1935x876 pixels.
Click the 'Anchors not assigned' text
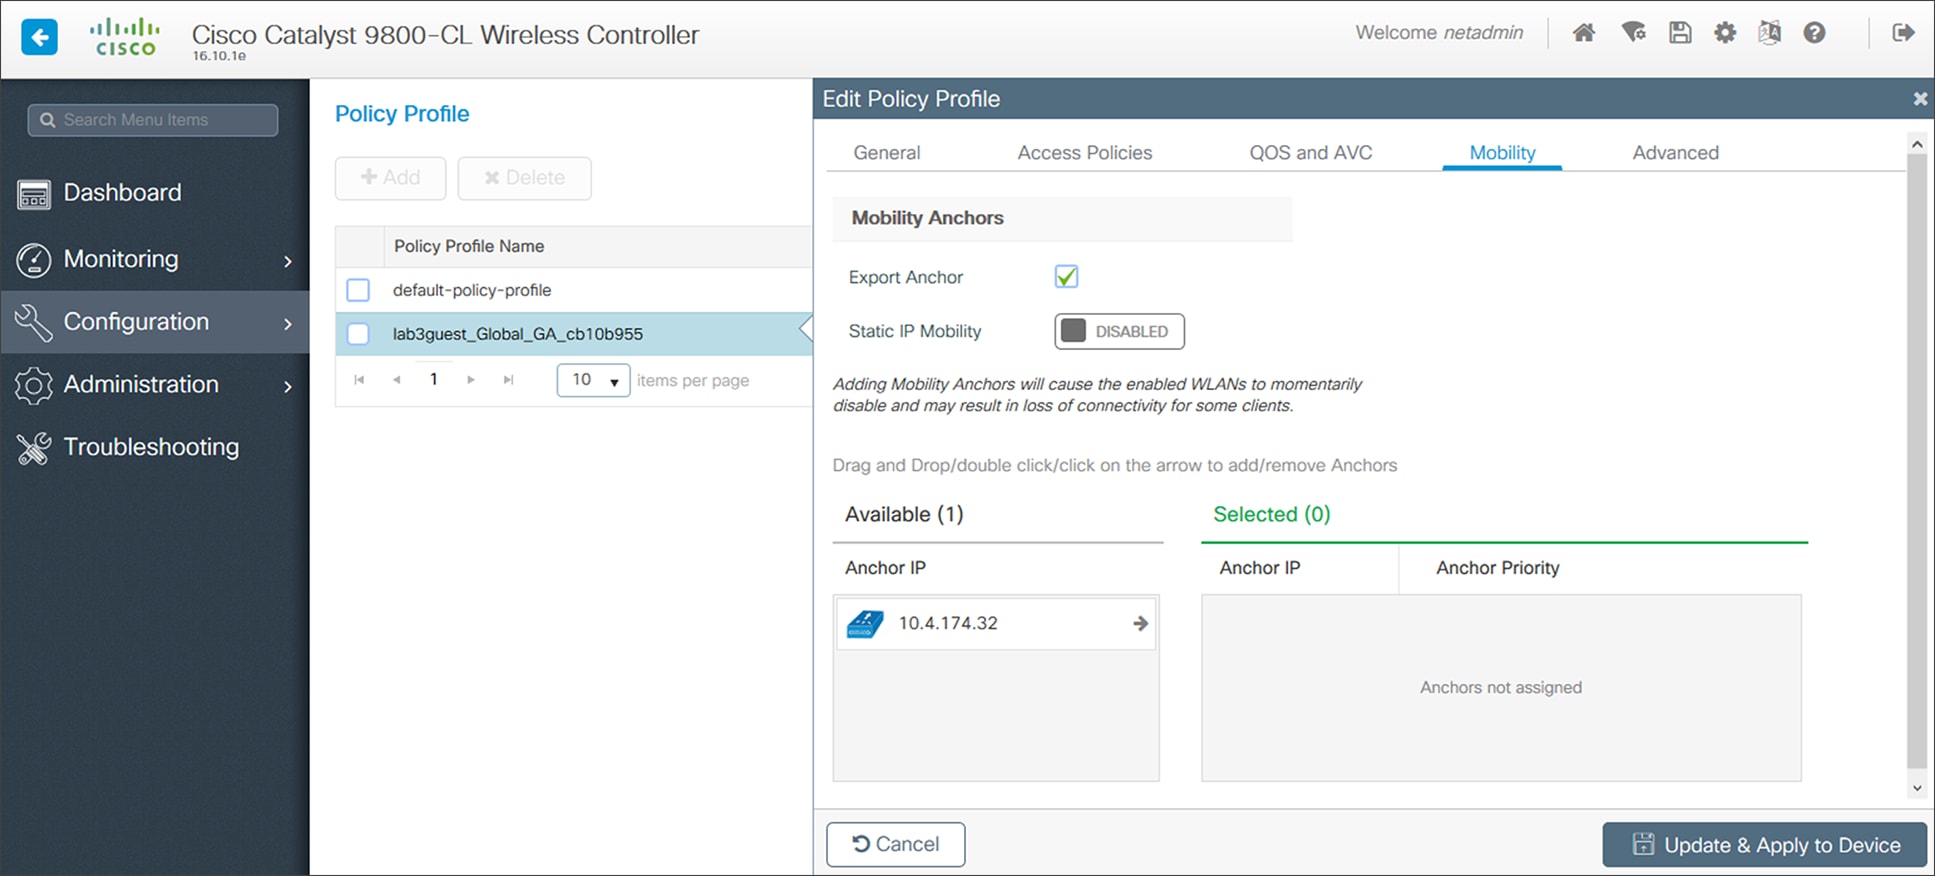[x=1501, y=687]
